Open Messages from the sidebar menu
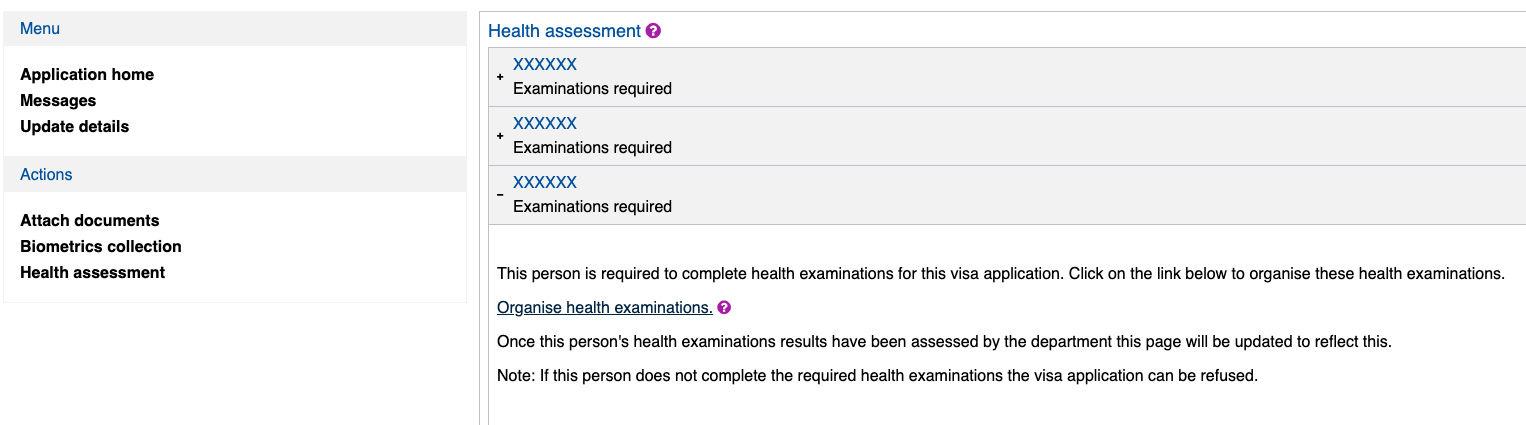This screenshot has width=1526, height=425. point(58,101)
